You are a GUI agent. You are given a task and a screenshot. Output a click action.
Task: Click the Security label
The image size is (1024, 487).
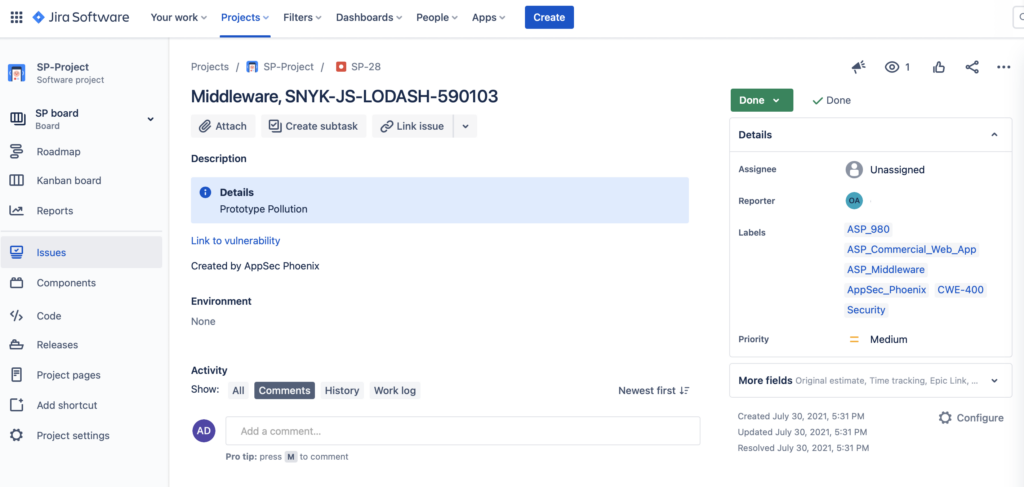(866, 310)
